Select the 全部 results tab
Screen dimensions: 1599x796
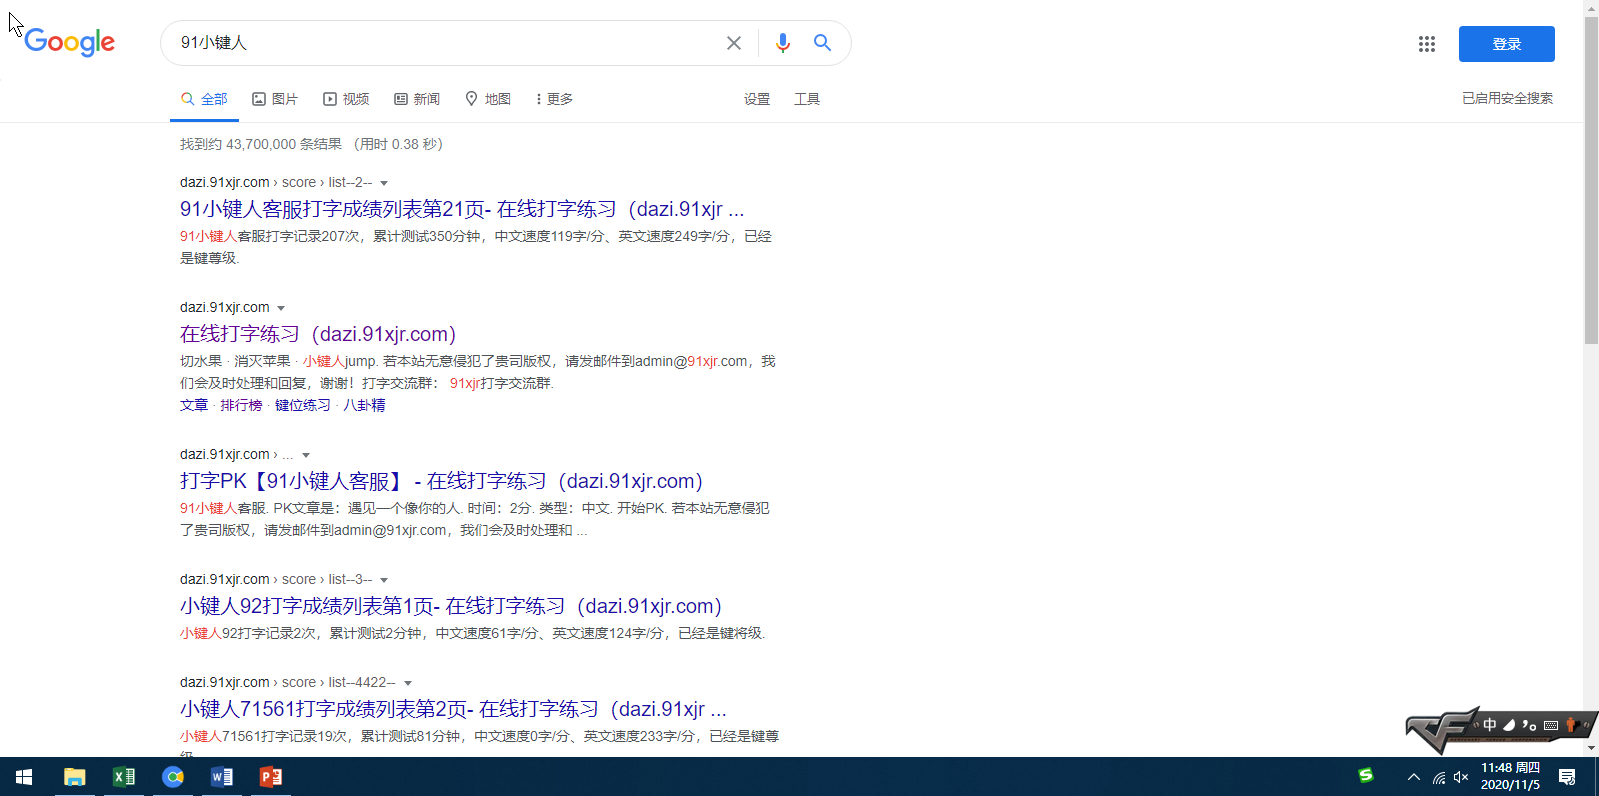click(x=204, y=99)
